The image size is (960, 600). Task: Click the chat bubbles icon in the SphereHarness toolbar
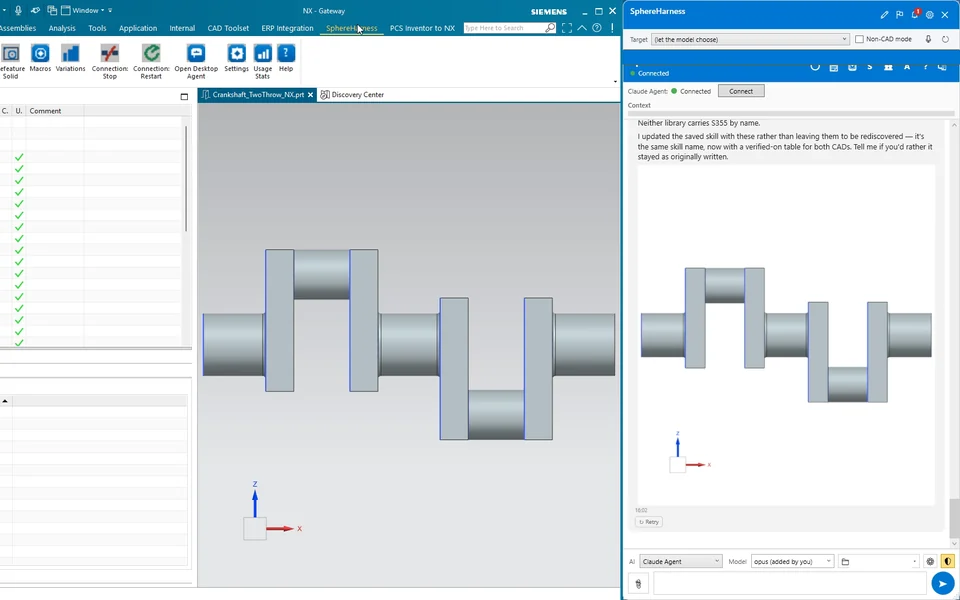[x=942, y=67]
